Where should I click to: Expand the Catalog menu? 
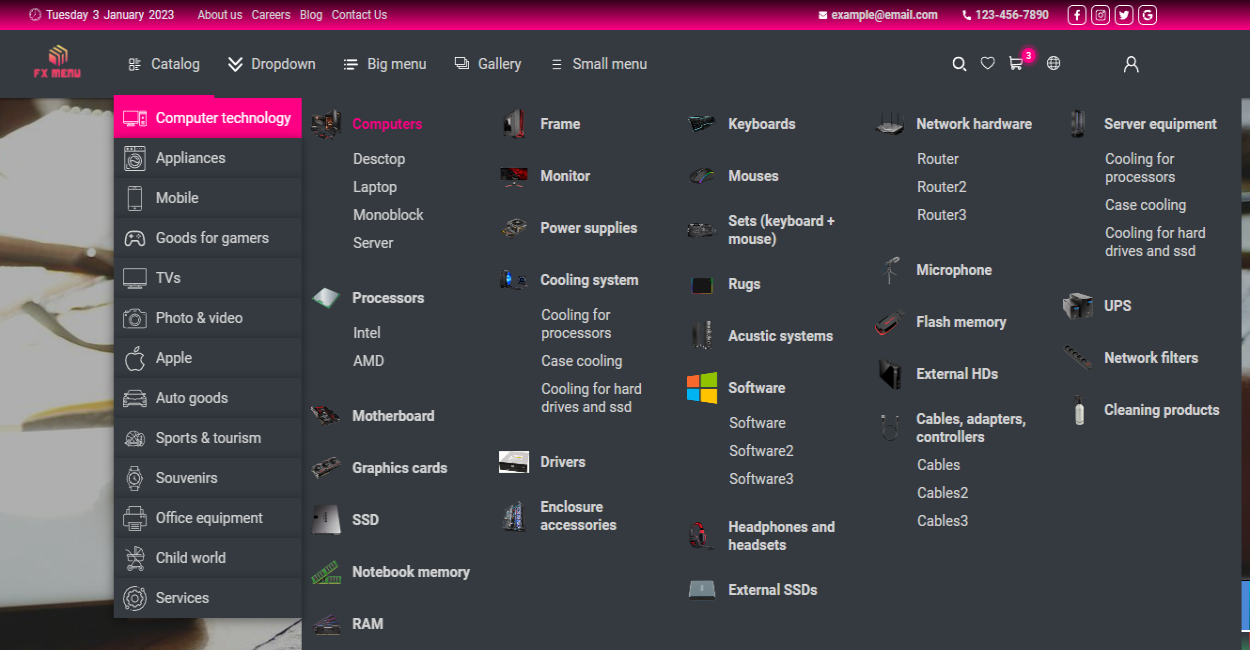(164, 64)
